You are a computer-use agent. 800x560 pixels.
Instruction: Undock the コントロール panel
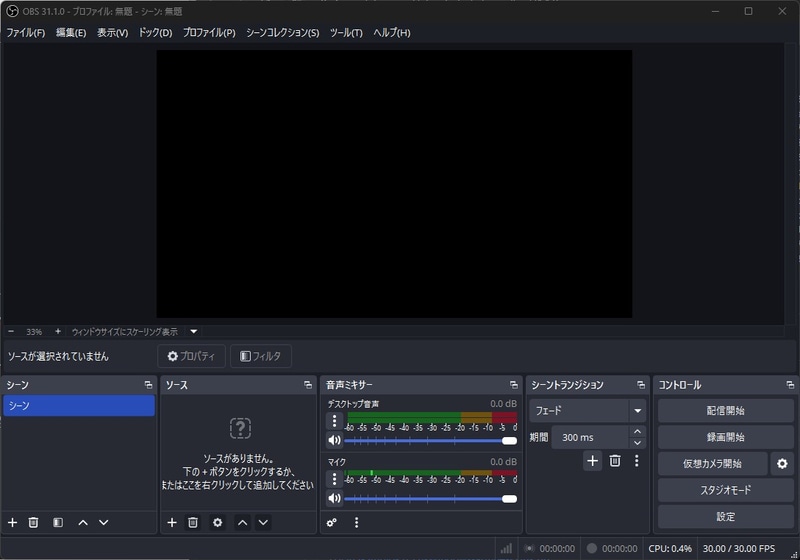(x=790, y=385)
